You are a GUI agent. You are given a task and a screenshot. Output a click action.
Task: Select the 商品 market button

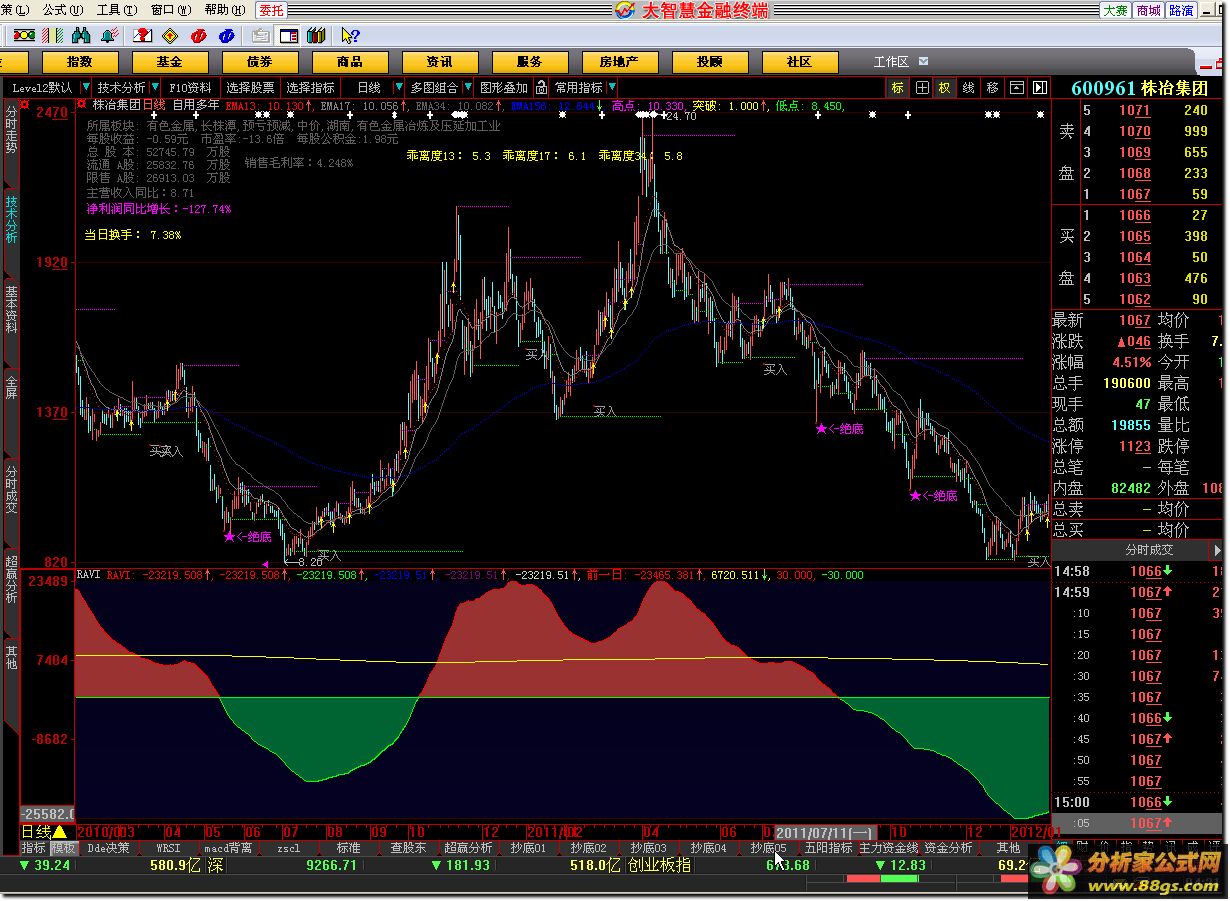coord(350,62)
